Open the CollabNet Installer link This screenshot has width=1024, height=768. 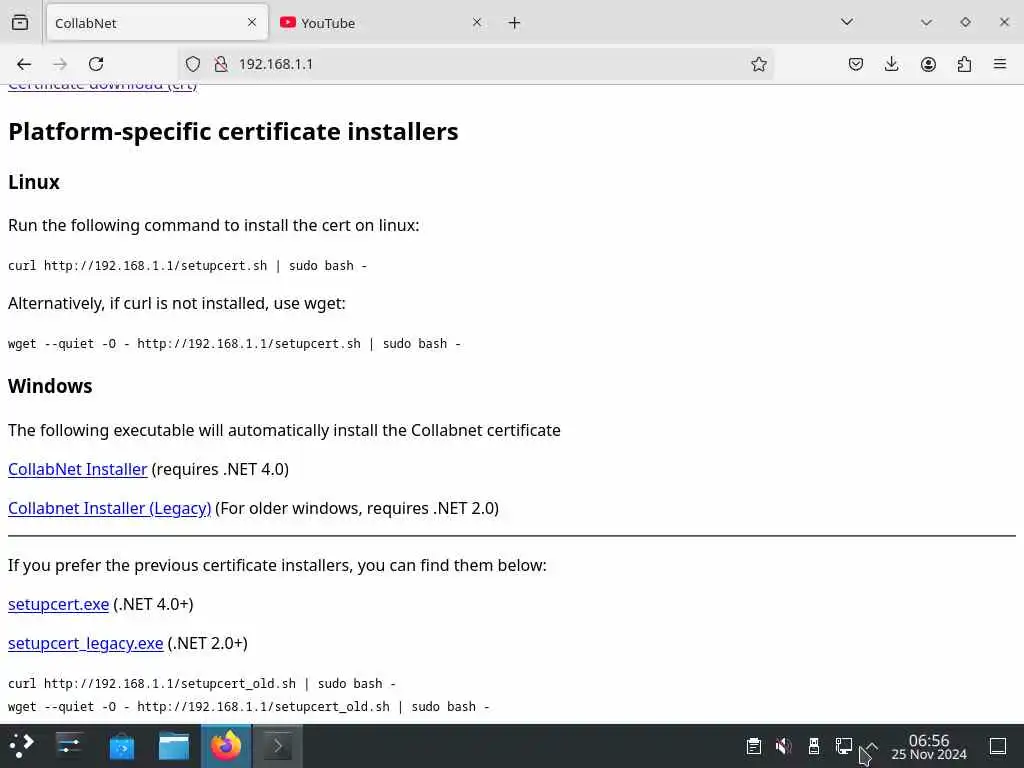tap(78, 469)
